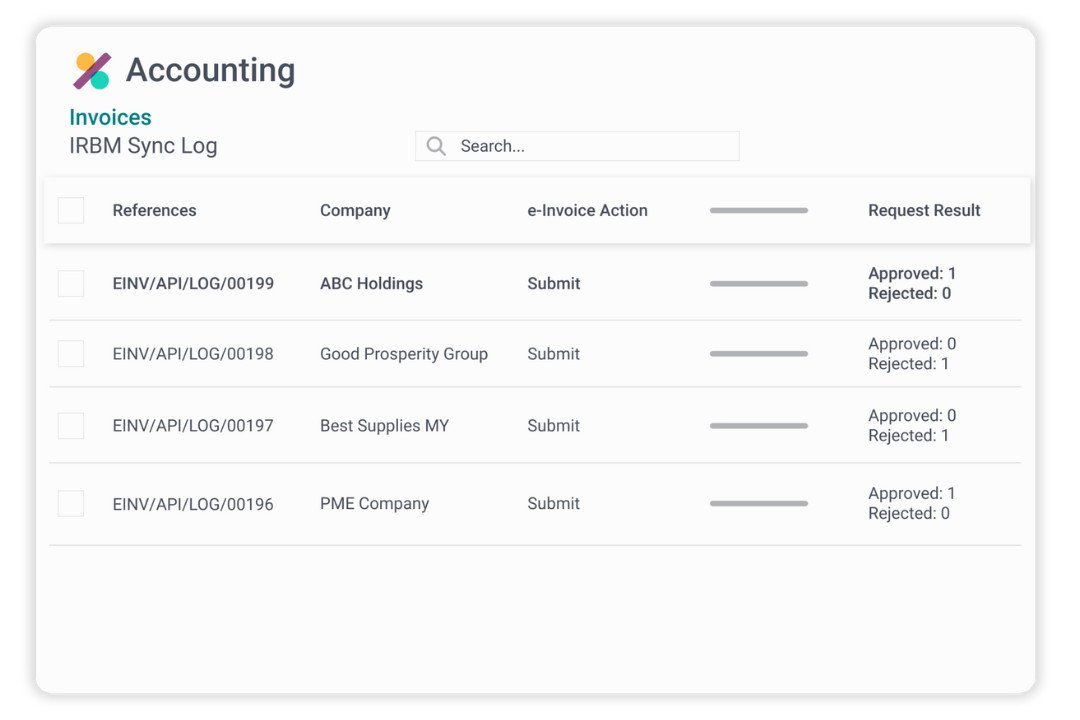This screenshot has width=1080, height=720.
Task: Sort by the References column header
Action: coord(154,210)
